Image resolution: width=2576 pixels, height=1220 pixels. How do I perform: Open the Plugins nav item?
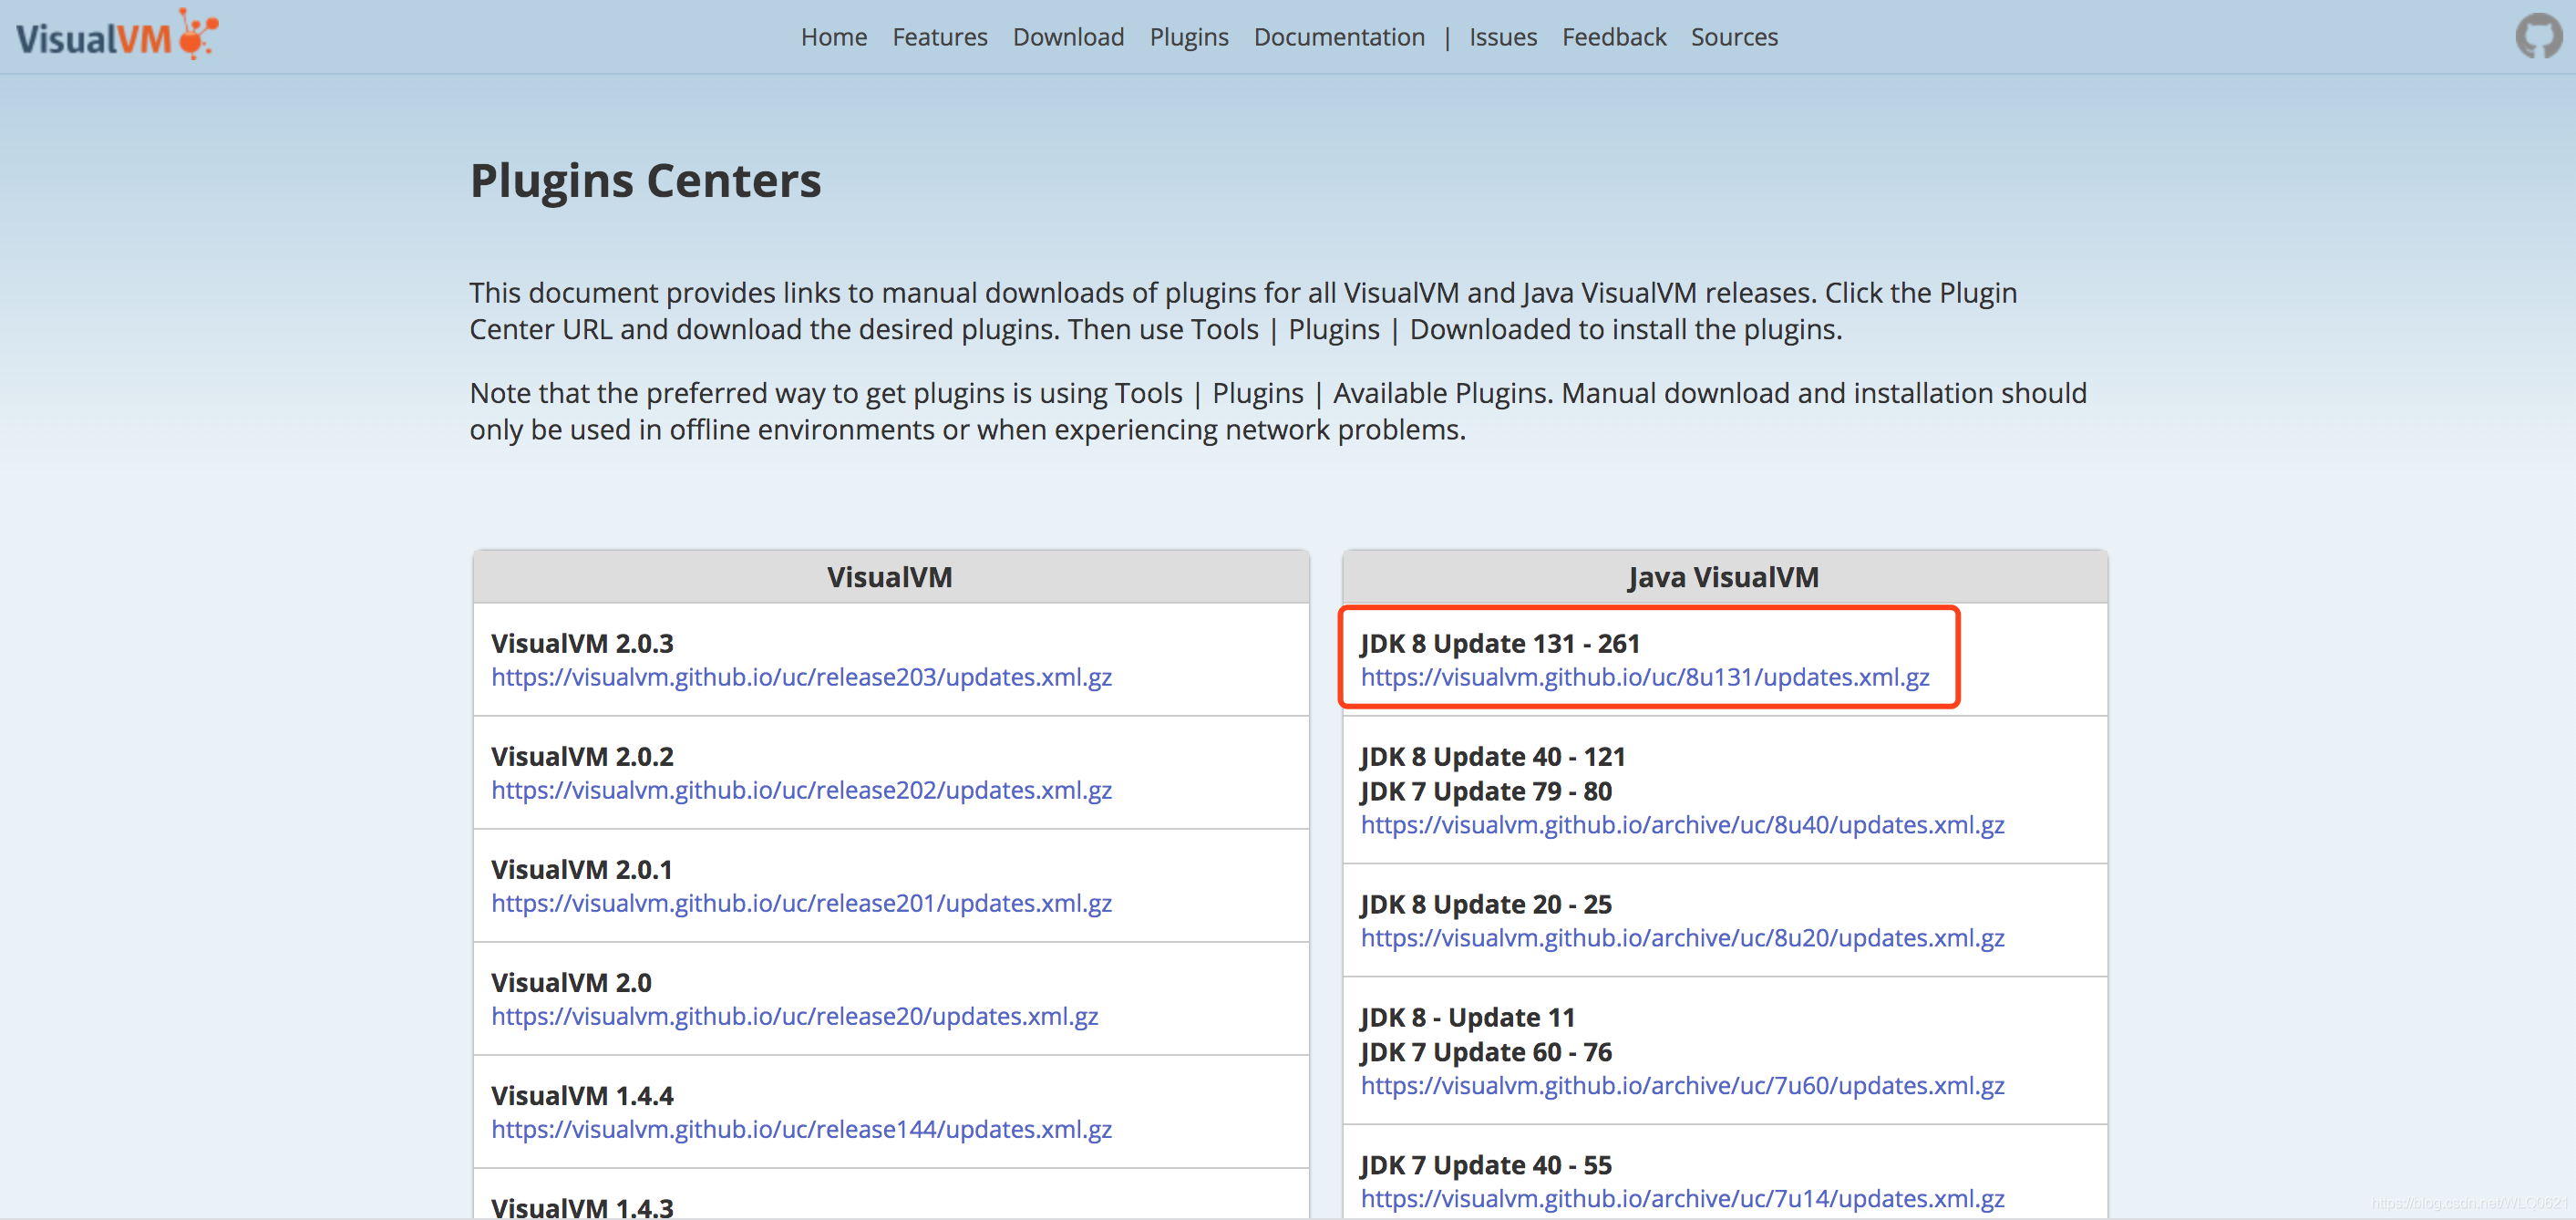tap(1188, 37)
